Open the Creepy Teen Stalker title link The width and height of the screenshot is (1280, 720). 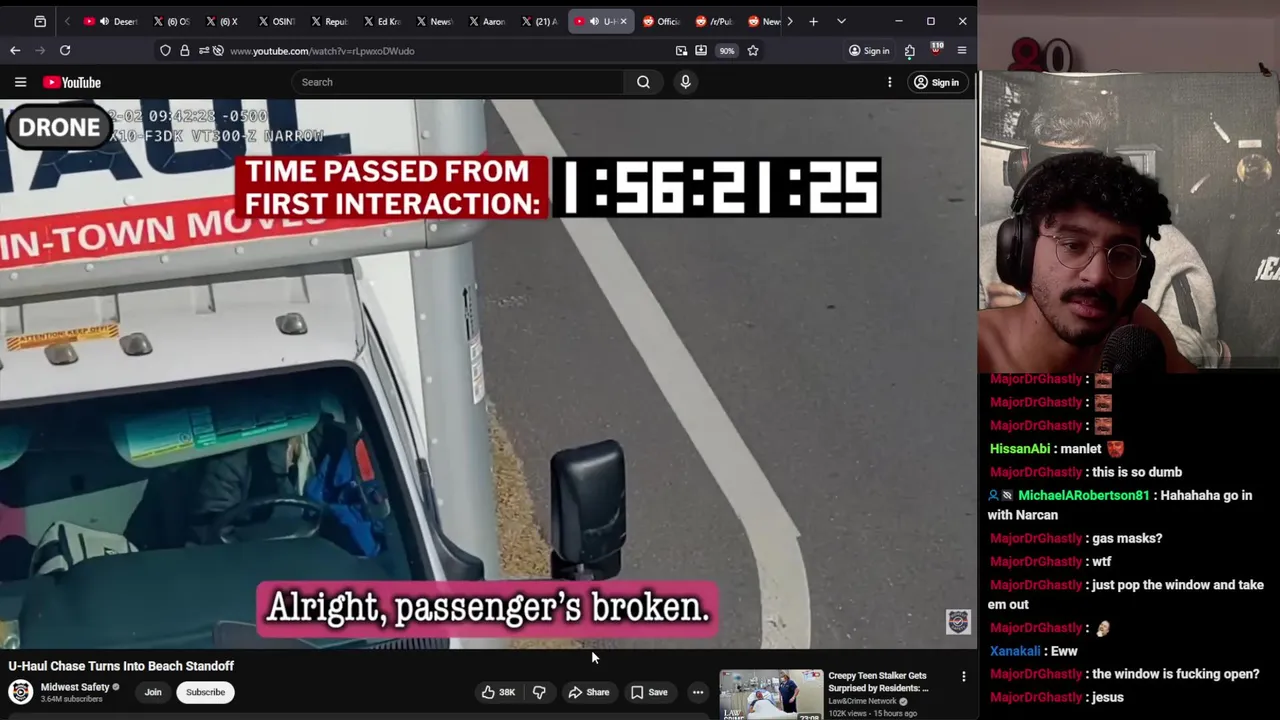pyautogui.click(x=878, y=682)
